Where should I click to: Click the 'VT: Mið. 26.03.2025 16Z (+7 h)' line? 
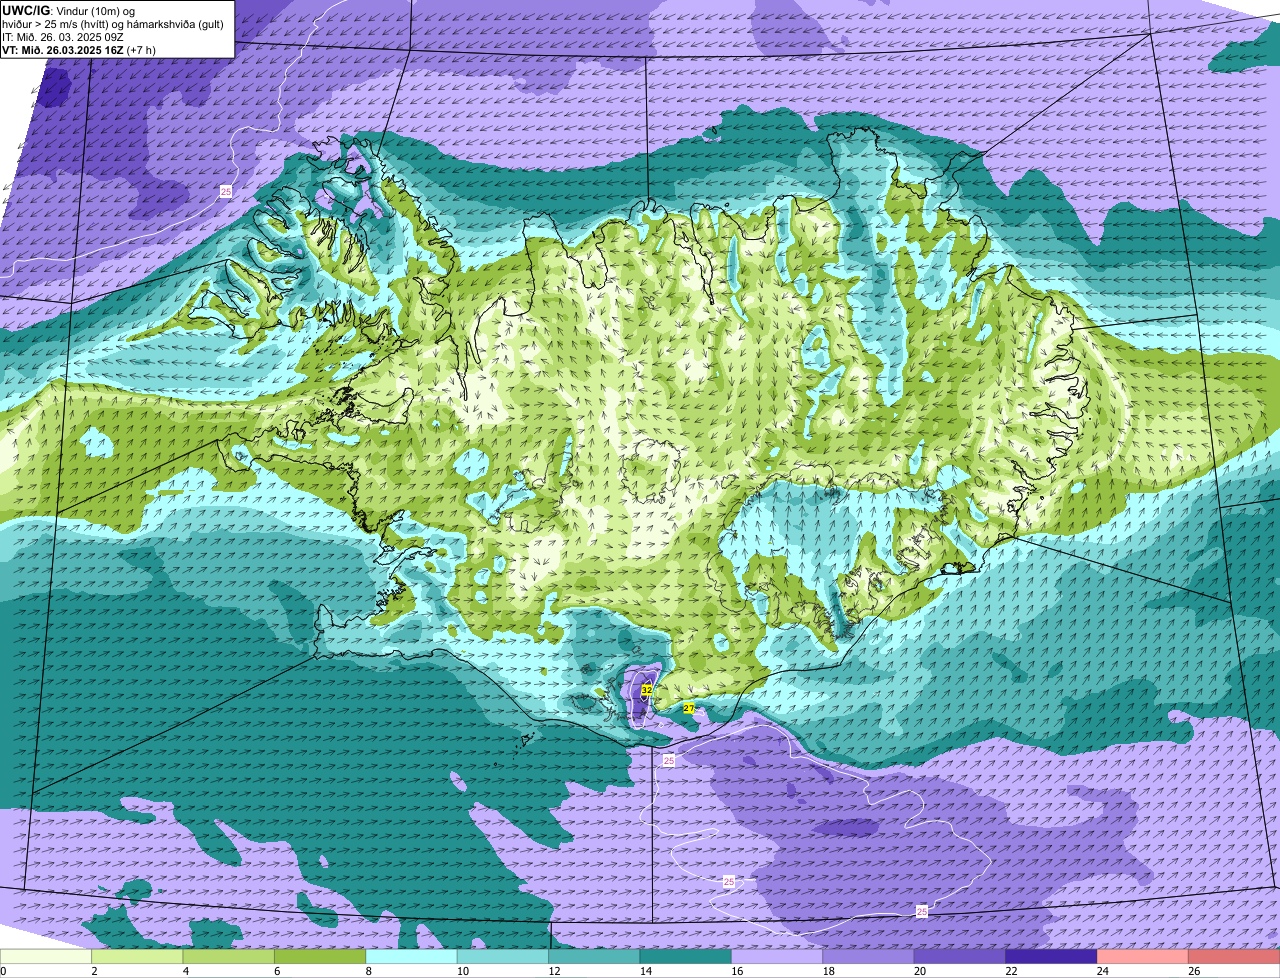point(79,49)
